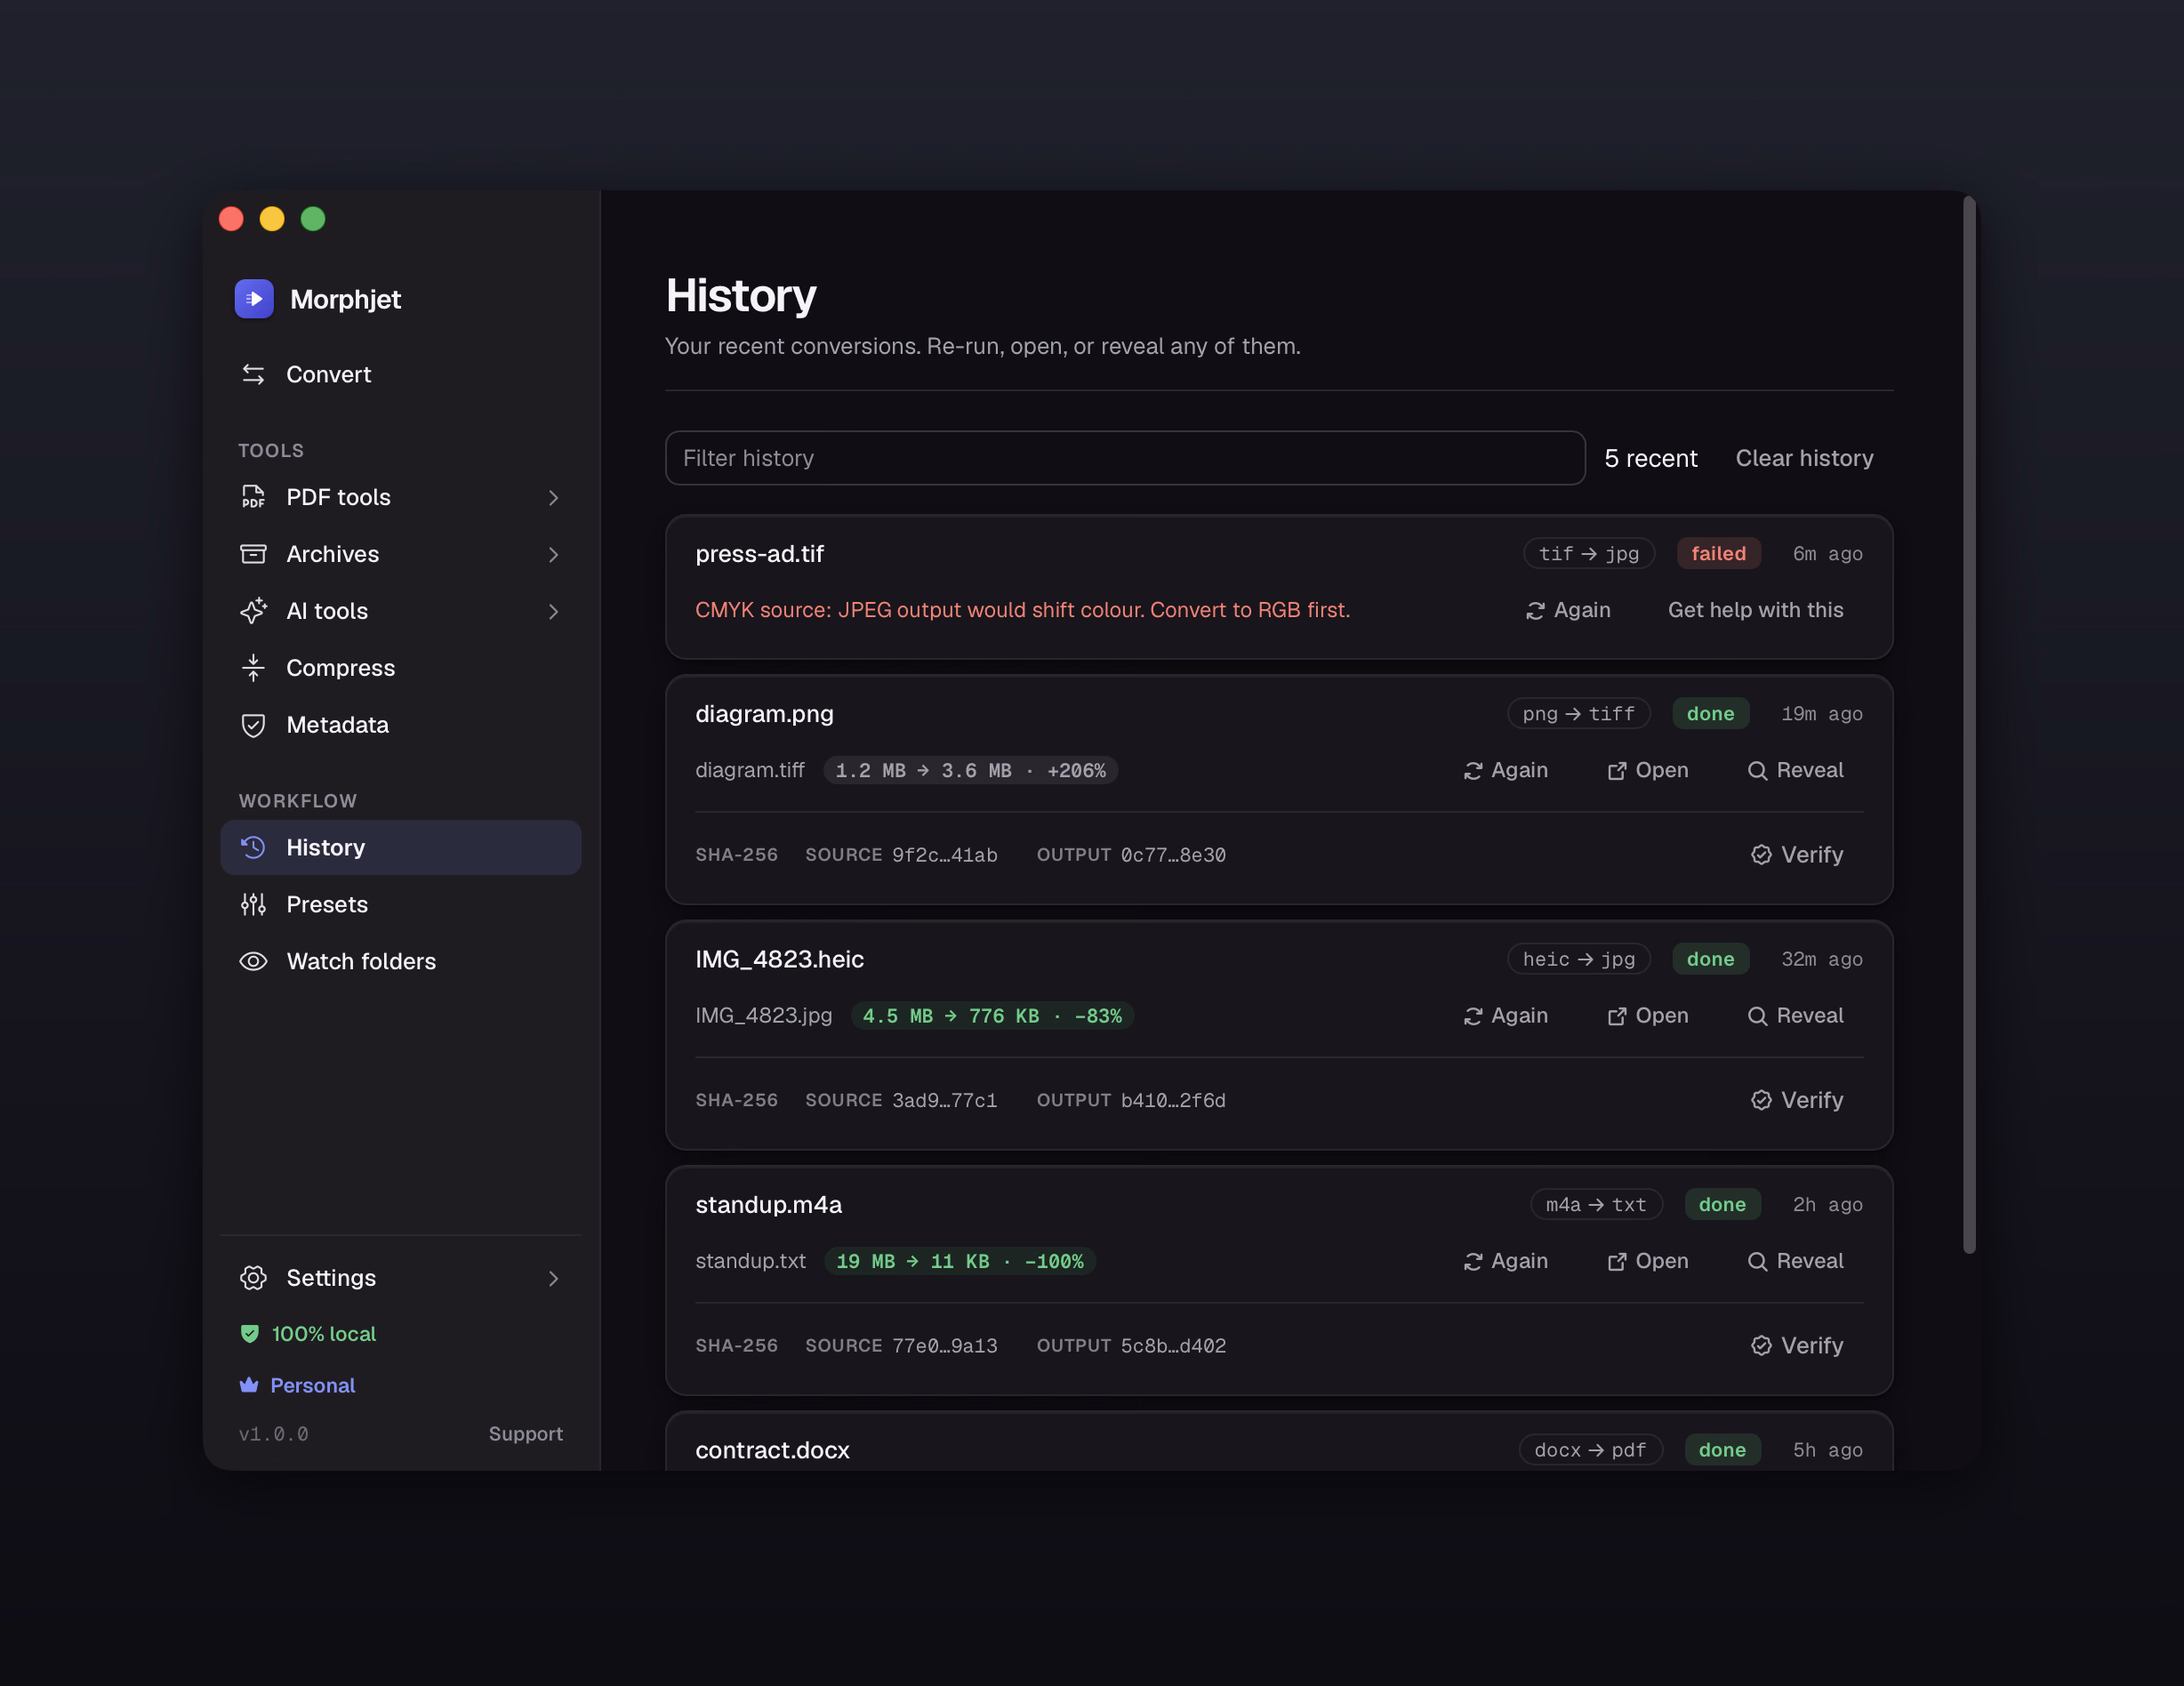Click Clear history
Screen dimensions: 2184x1686
[x=1804, y=458]
